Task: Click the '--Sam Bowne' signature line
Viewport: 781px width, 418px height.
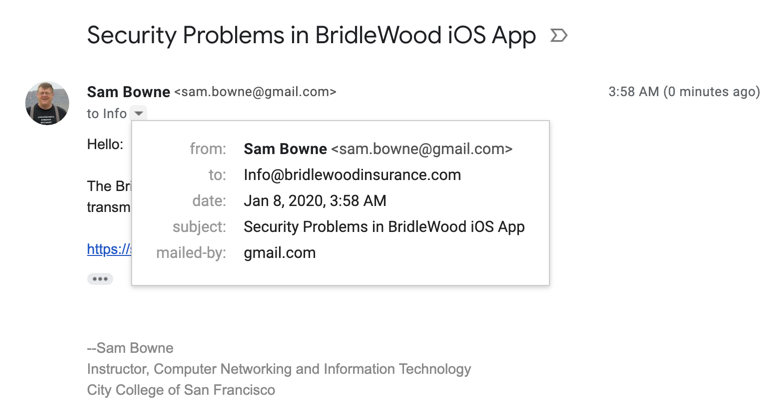Action: coord(130,348)
